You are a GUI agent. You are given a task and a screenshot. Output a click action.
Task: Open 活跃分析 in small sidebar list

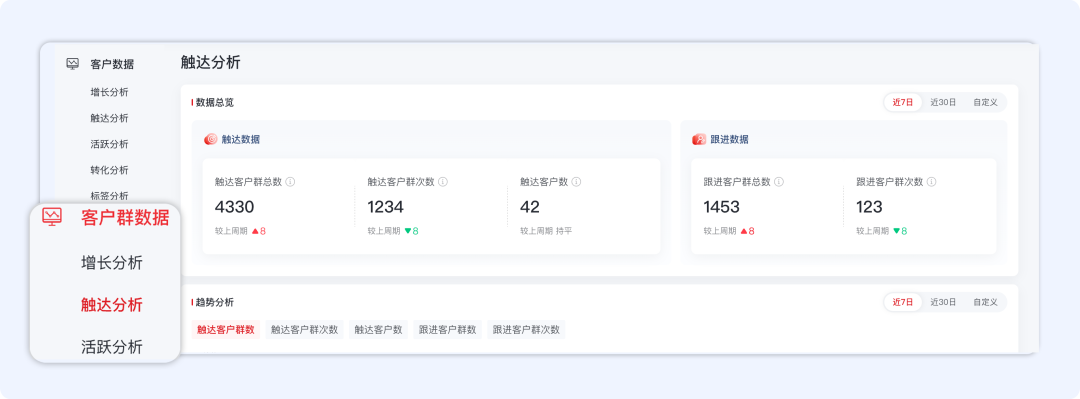[x=109, y=144]
